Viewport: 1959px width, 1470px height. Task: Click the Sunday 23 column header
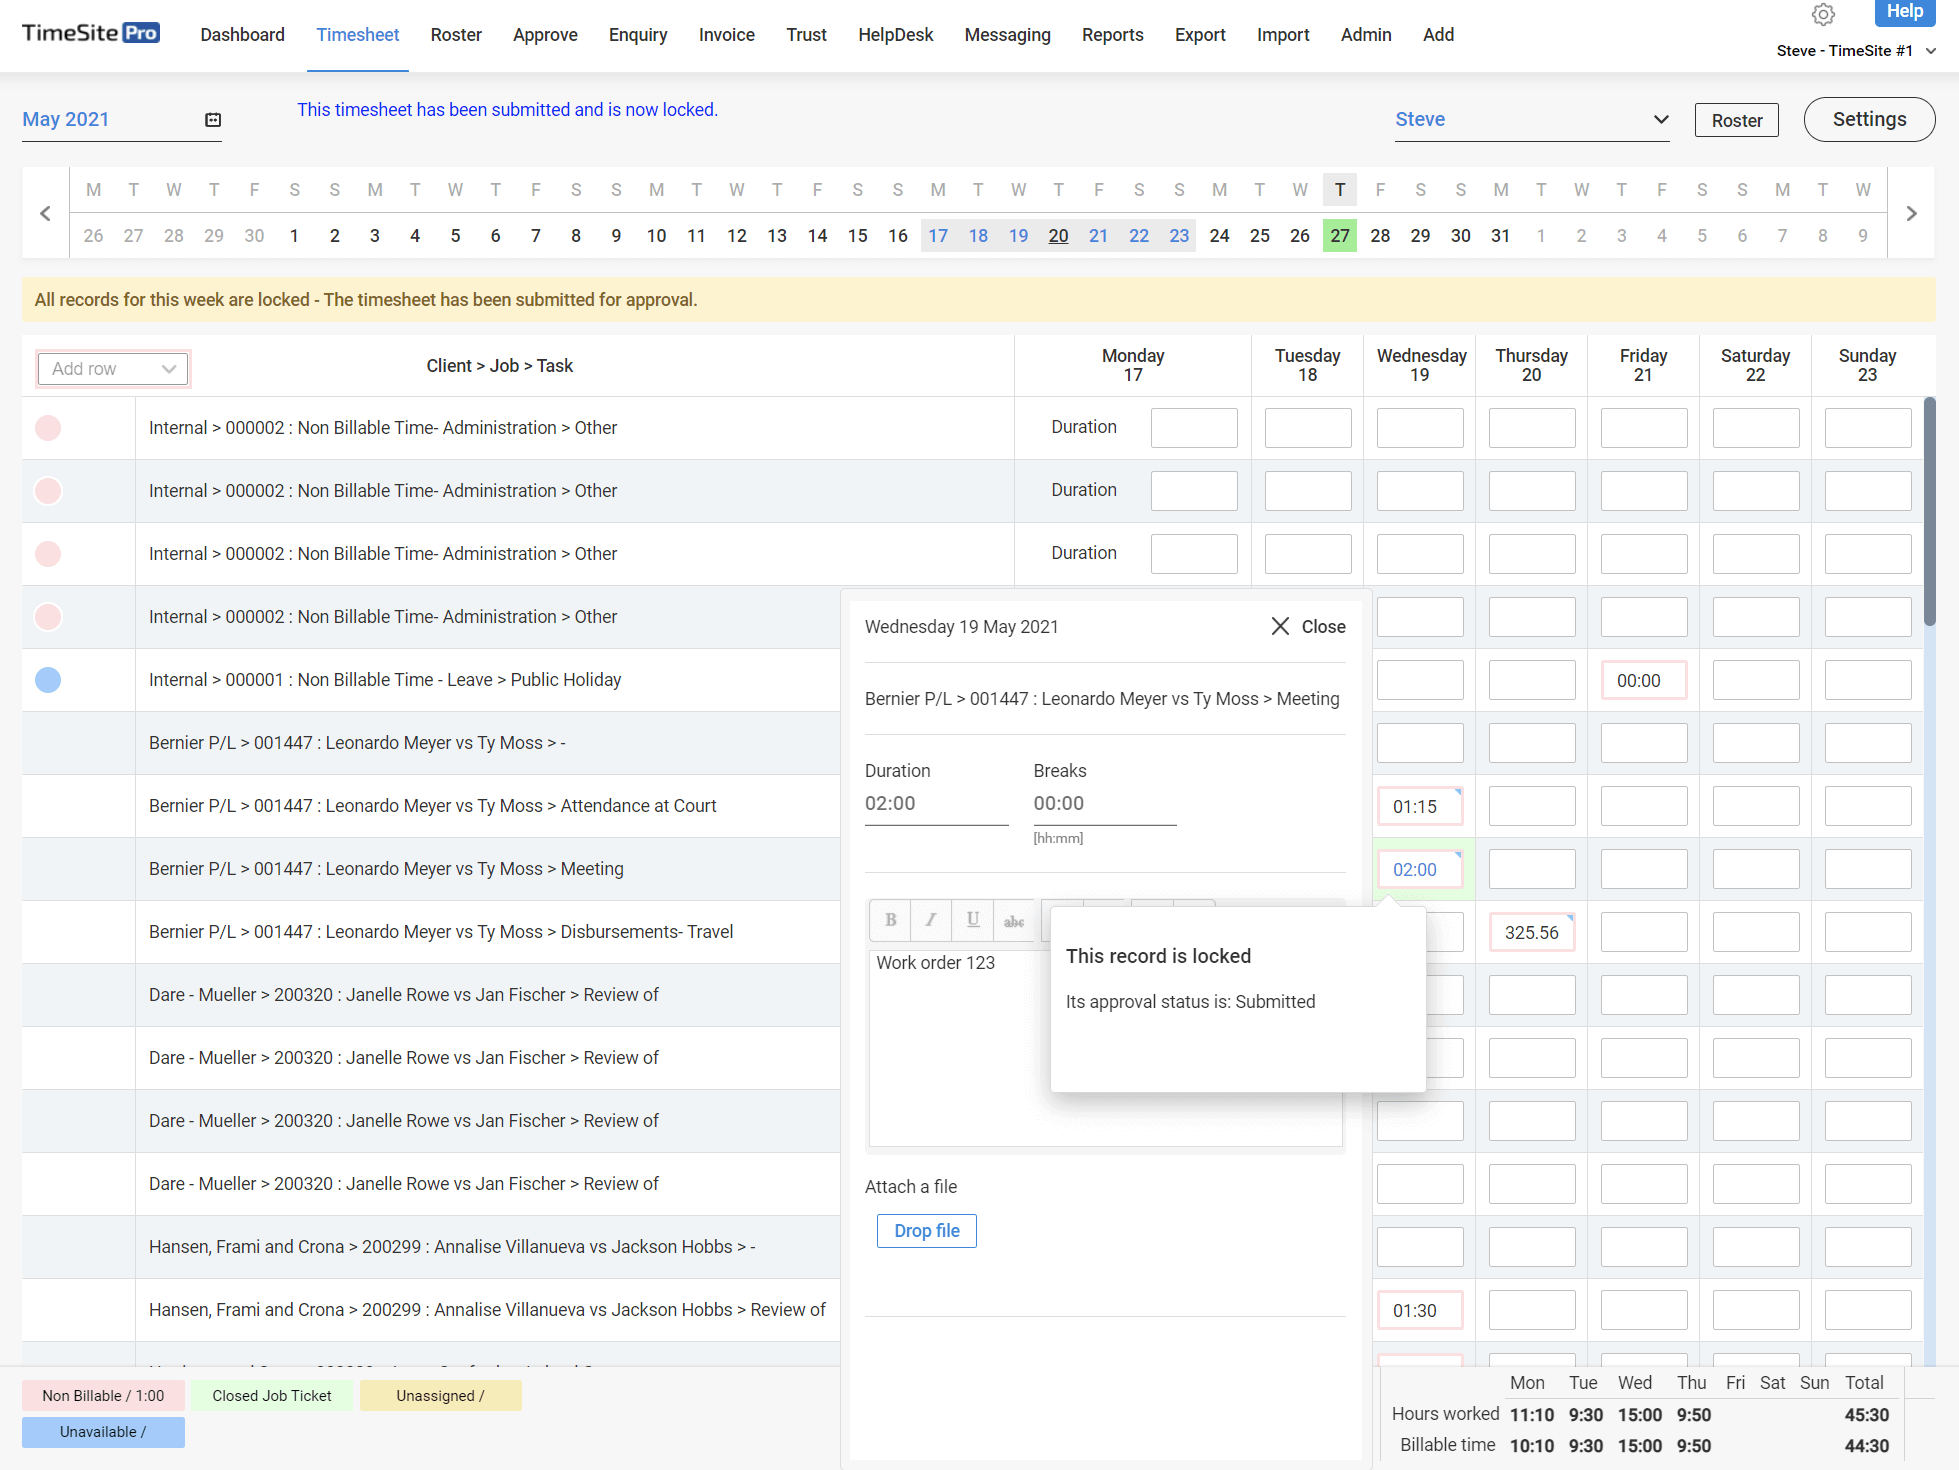coord(1867,365)
